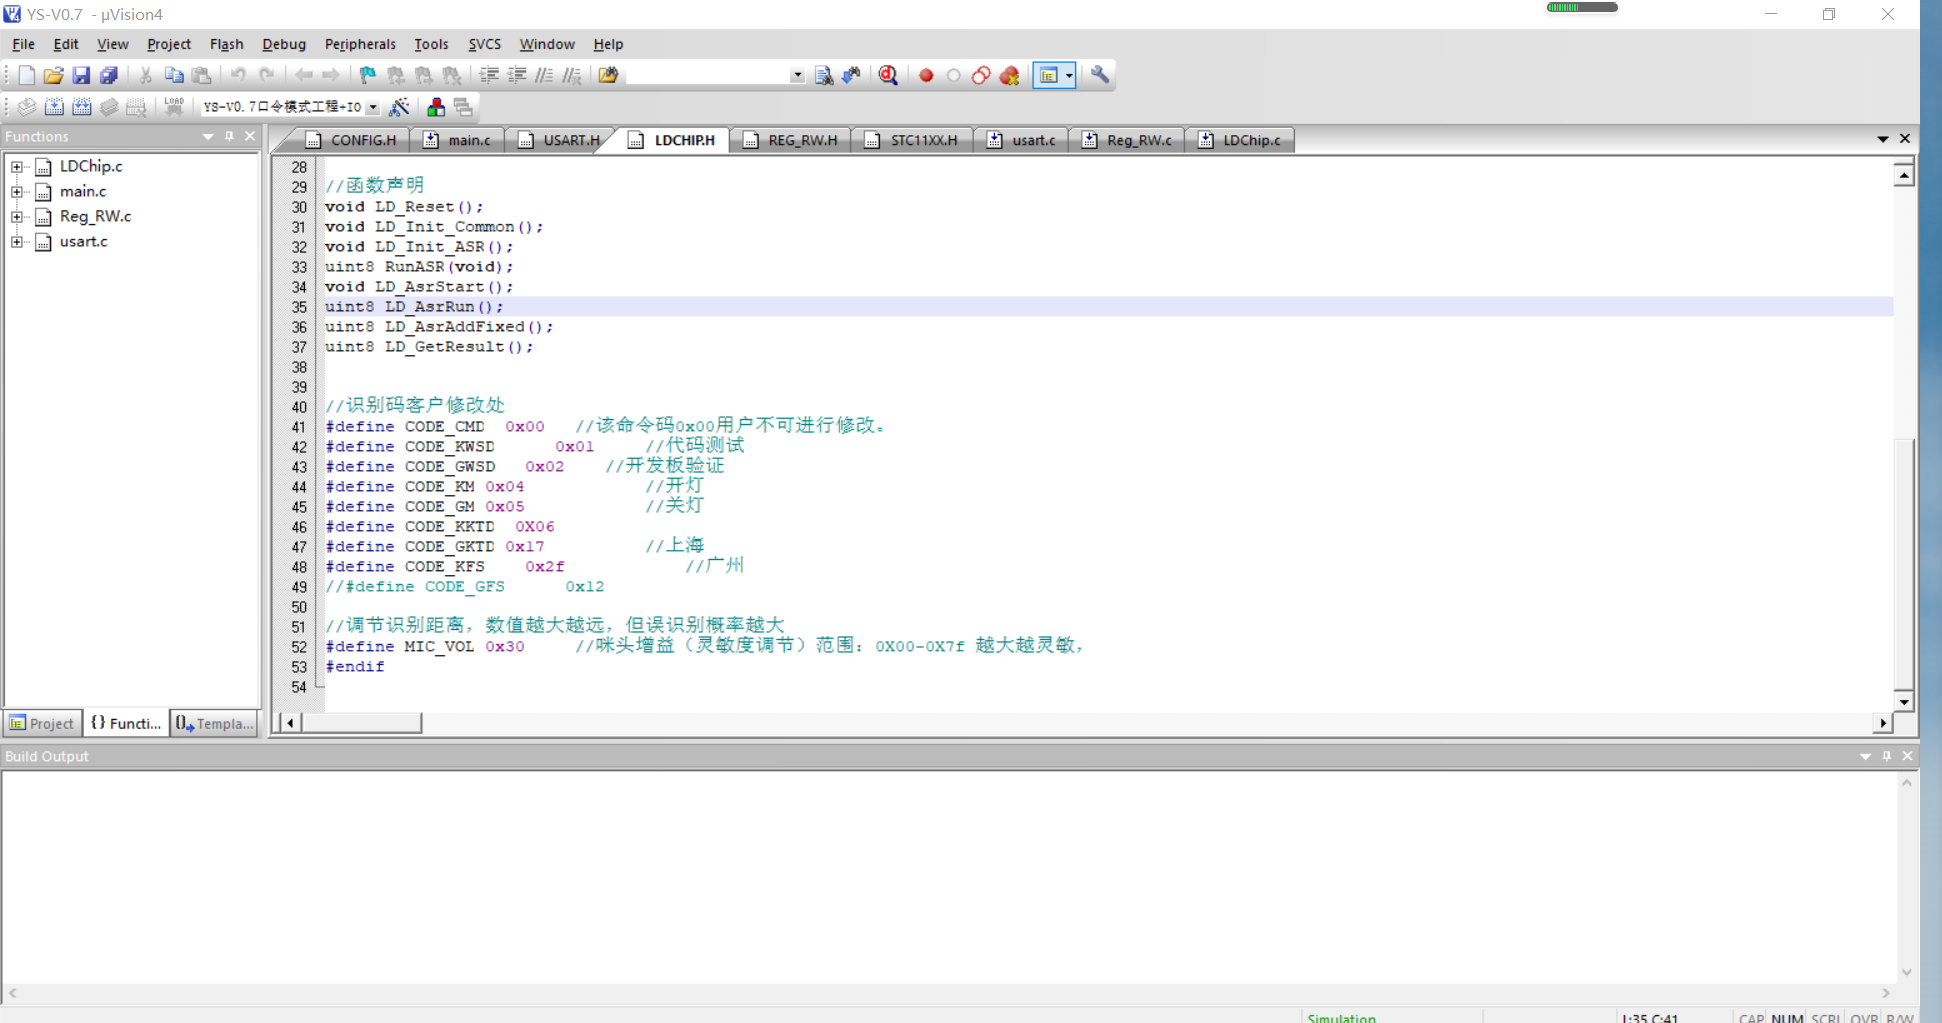1942x1023 pixels.
Task: Close the Functions panel
Action: [250, 136]
